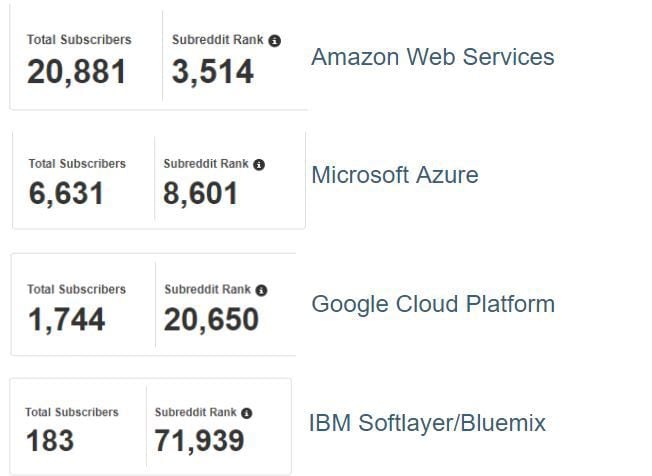Click Total Subscribers label in Google card
The height and width of the screenshot is (476, 652).
(77, 289)
